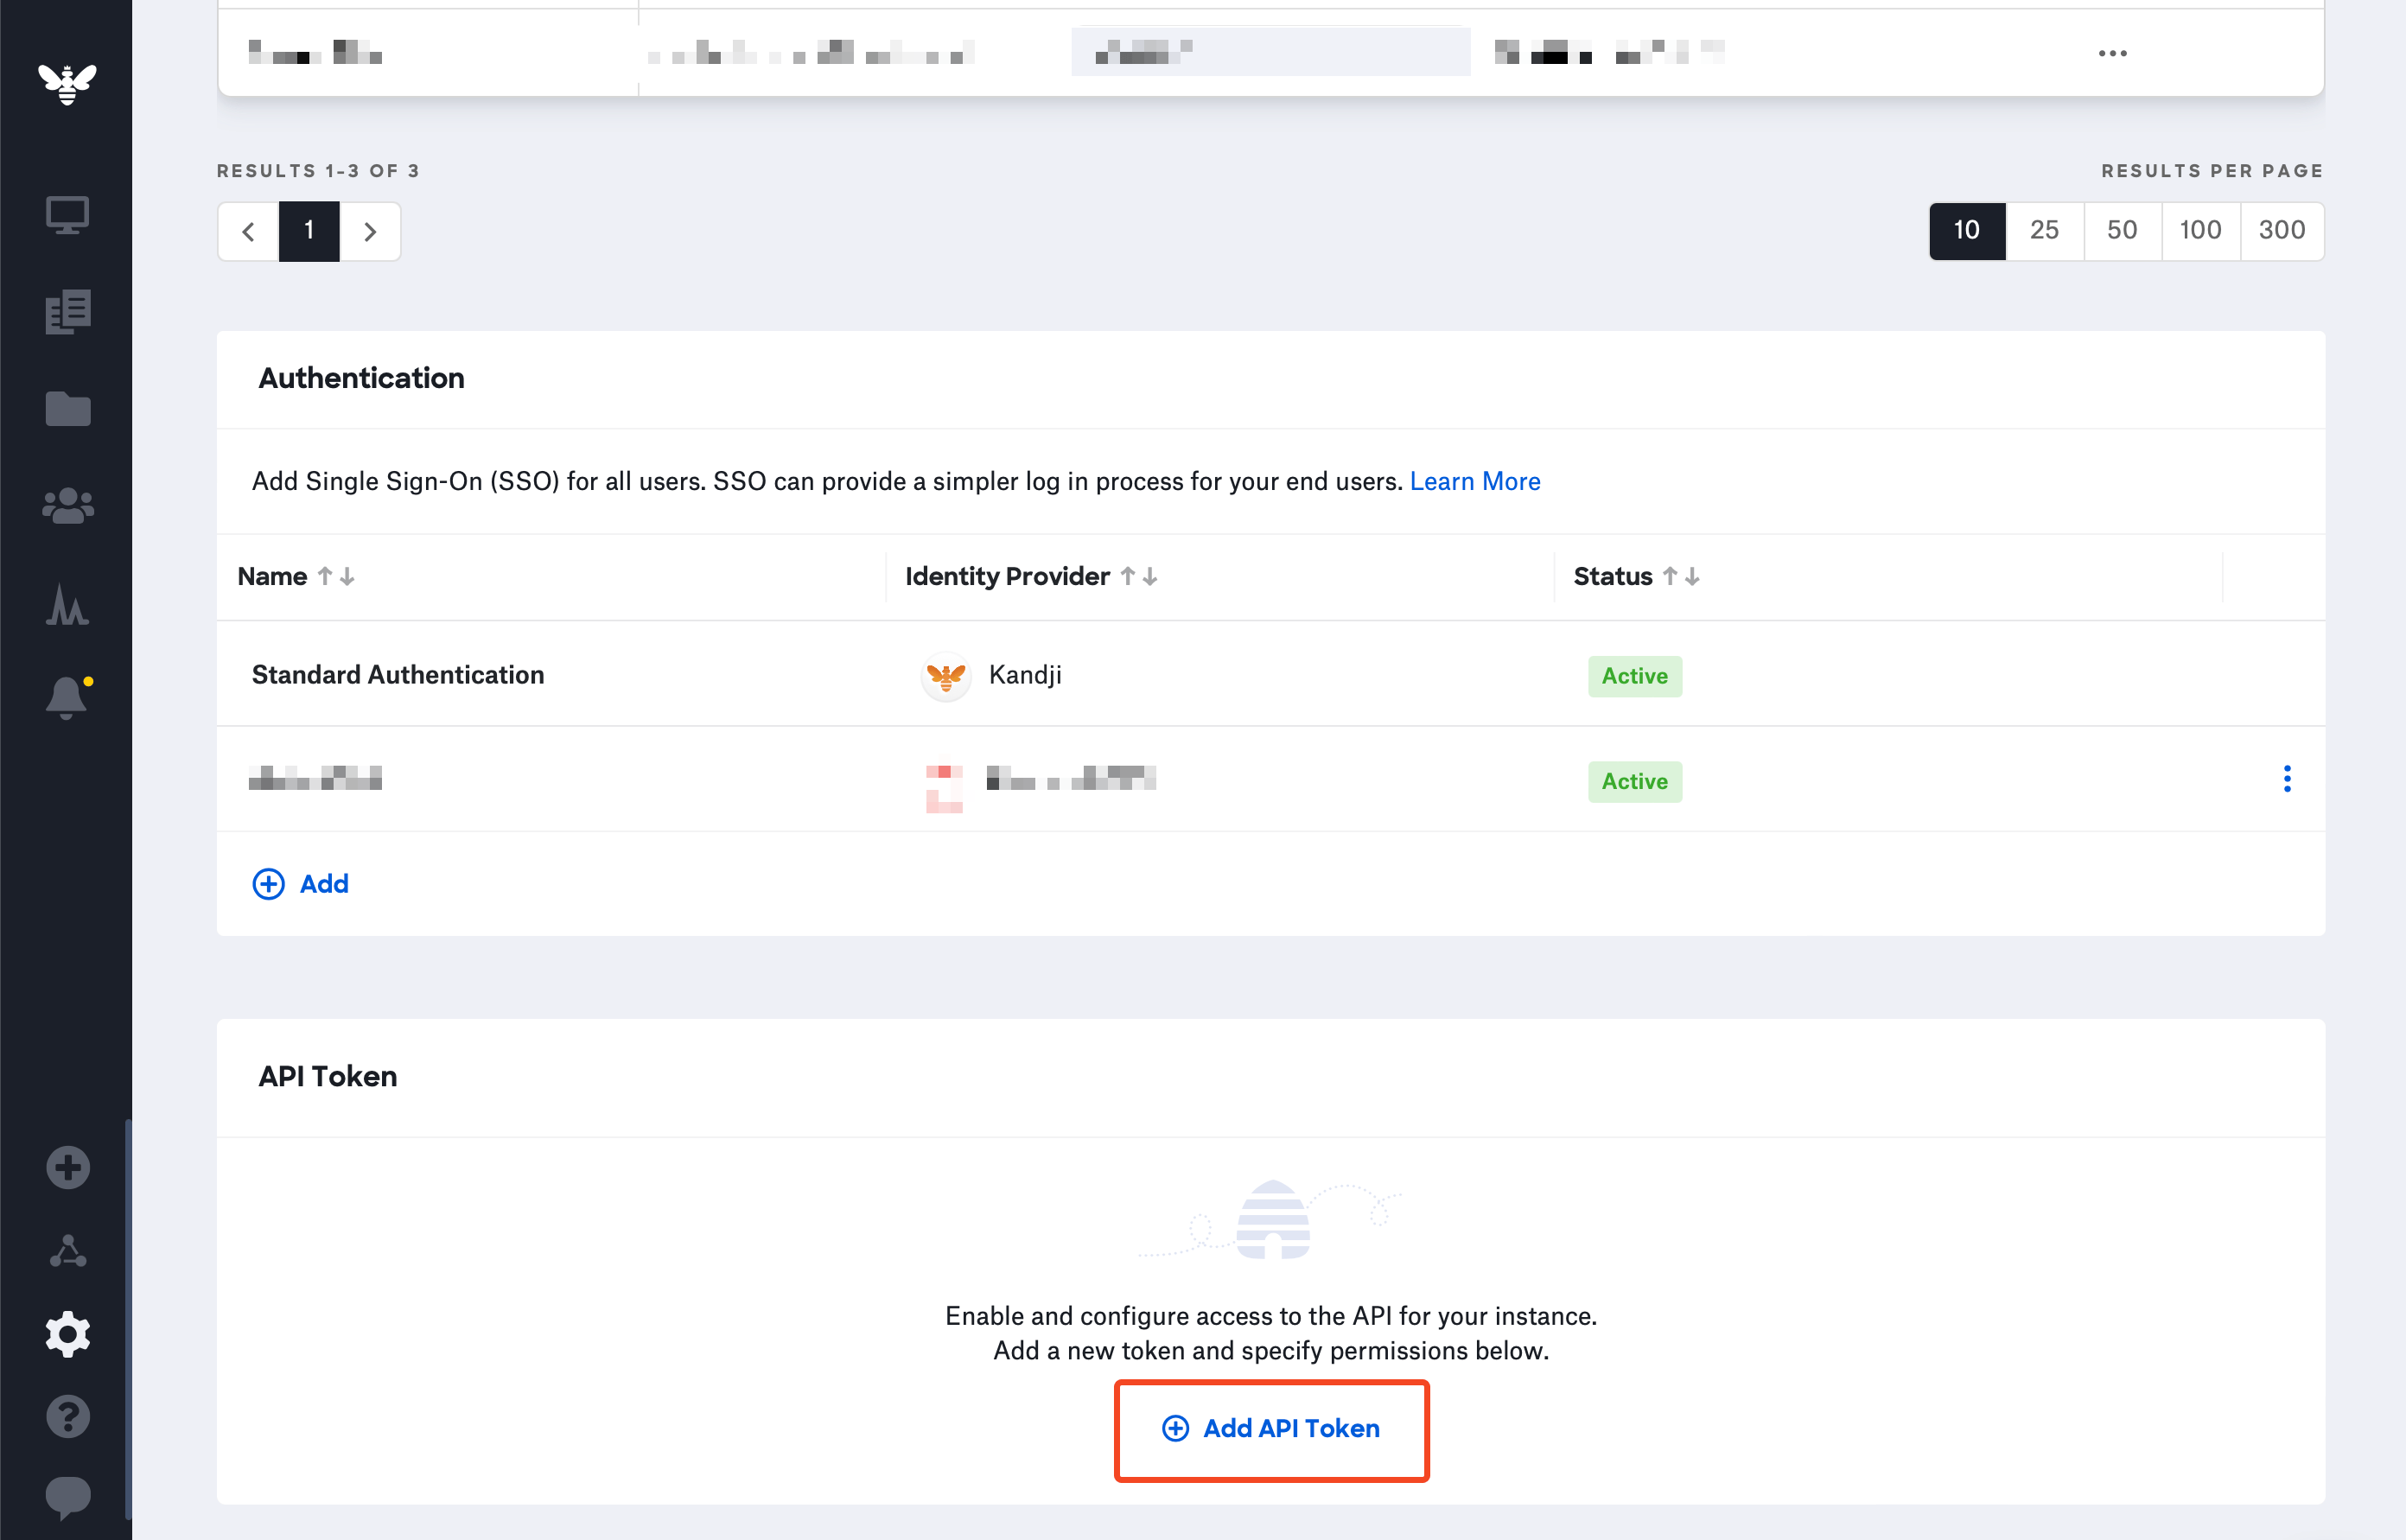Viewport: 2406px width, 1540px height.
Task: Open the Blueprints icon in sidebar
Action: click(68, 312)
